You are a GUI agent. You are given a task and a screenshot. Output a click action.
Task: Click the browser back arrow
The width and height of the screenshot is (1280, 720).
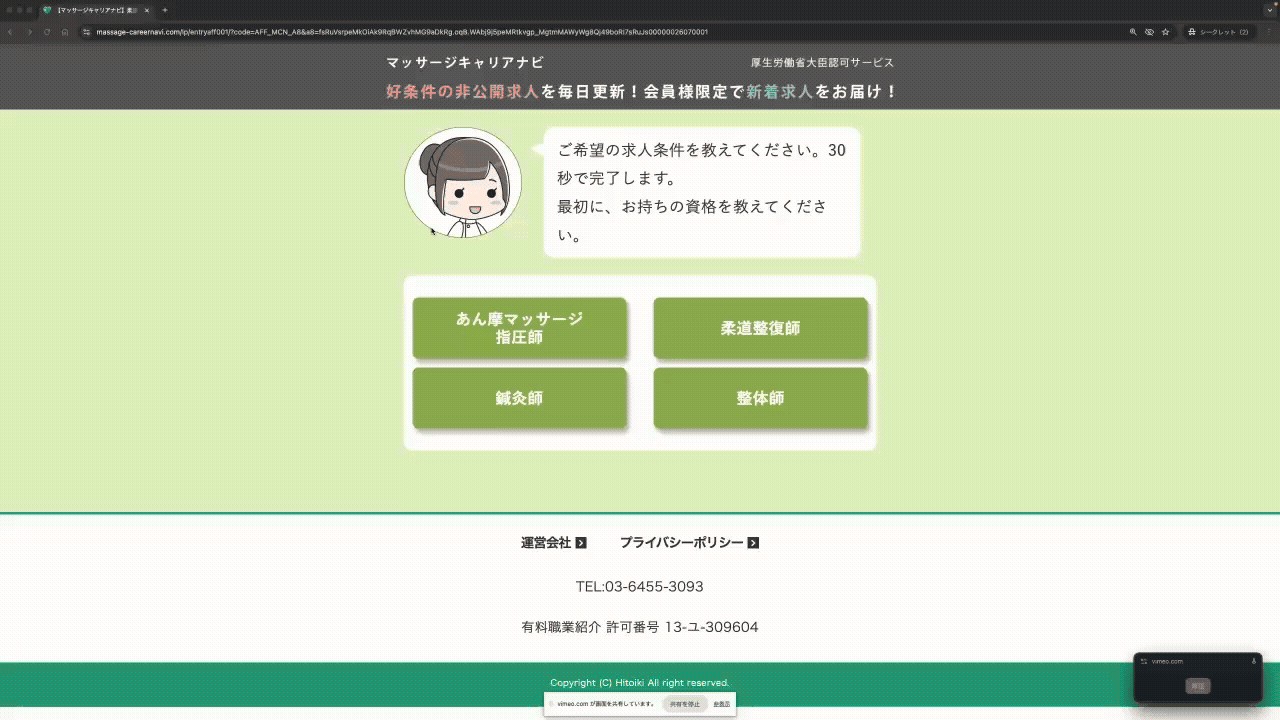11,32
